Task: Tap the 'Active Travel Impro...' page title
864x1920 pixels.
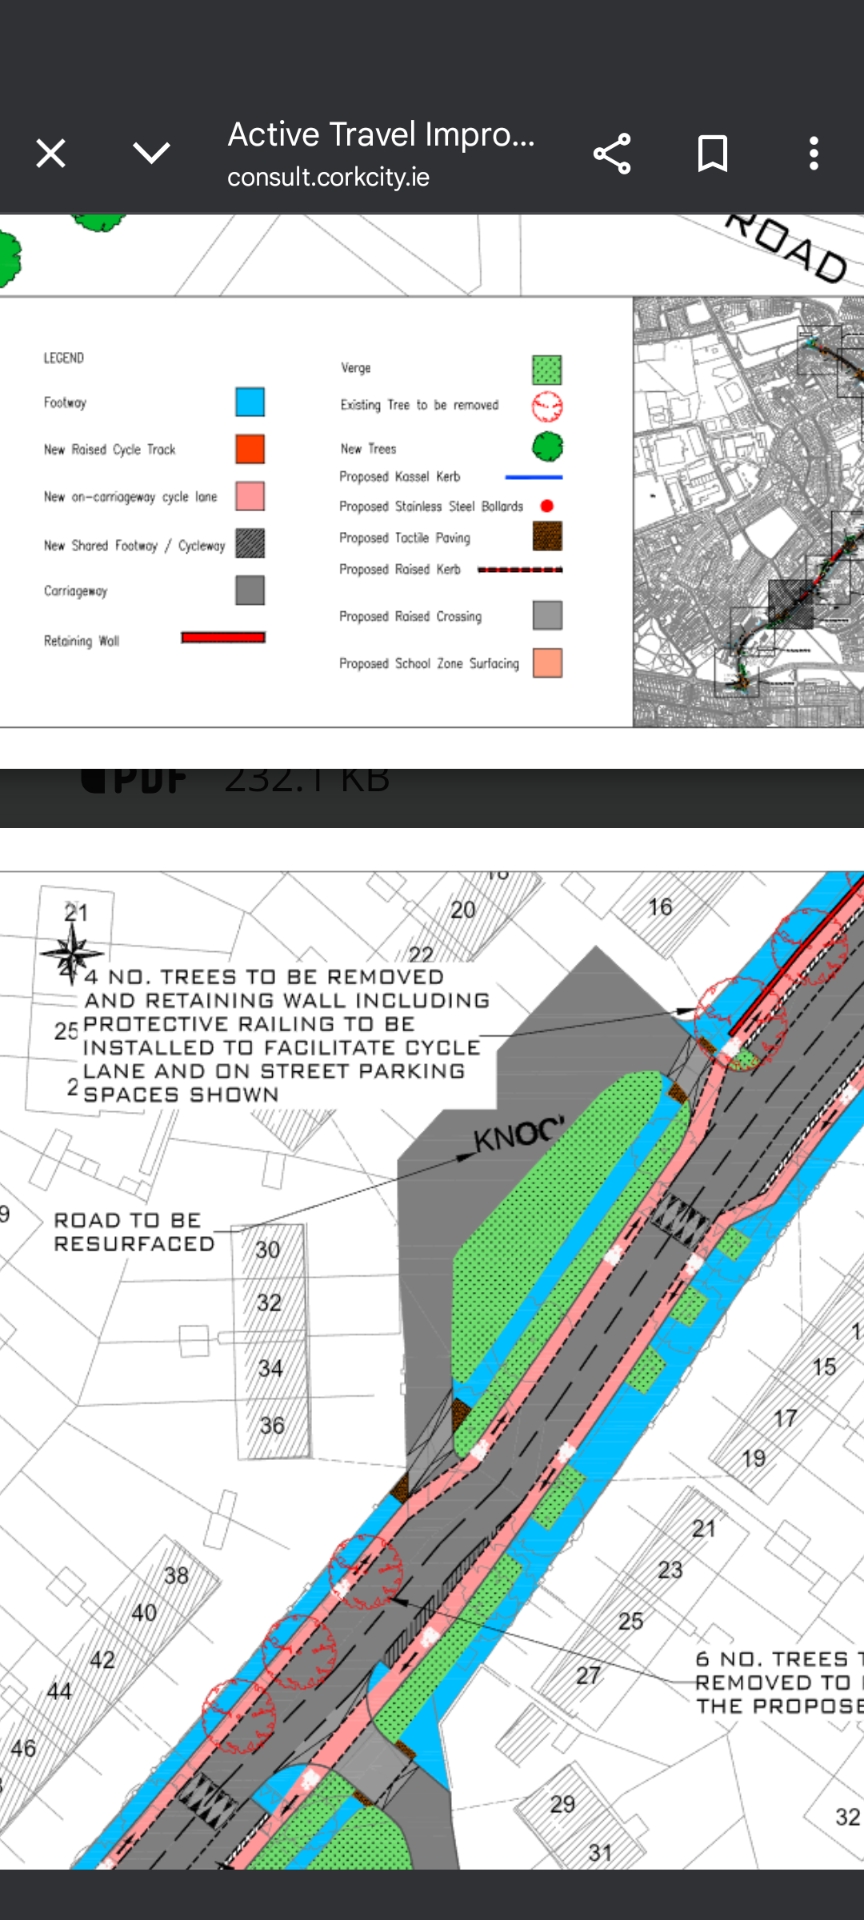Action: click(381, 135)
